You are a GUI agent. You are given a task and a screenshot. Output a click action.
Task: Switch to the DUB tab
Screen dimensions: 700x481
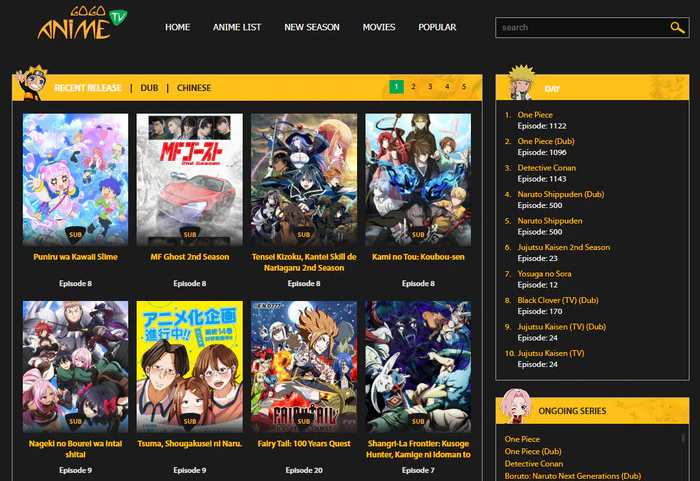click(x=149, y=88)
